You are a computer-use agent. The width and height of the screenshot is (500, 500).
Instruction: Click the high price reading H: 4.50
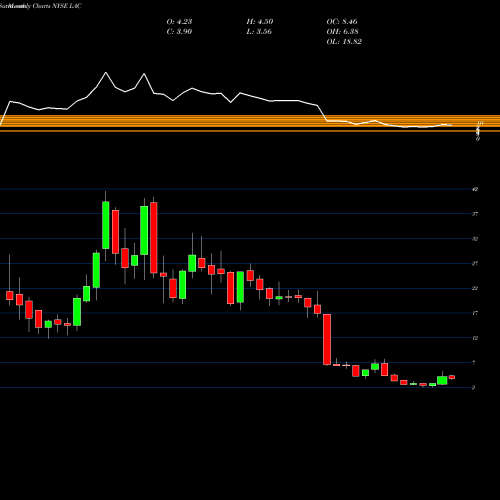[260, 22]
